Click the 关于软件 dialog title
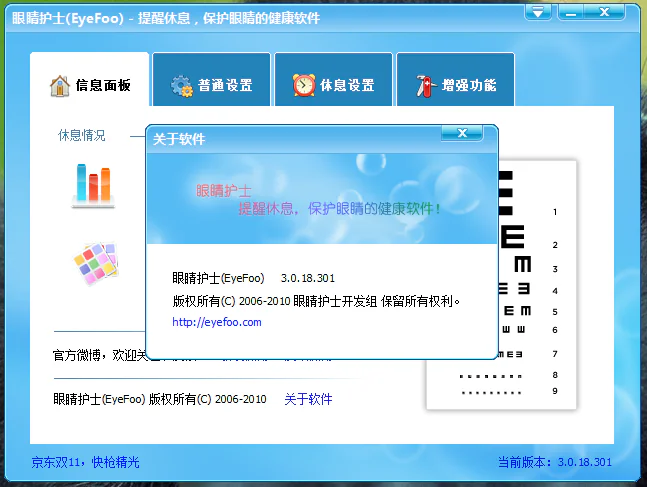The image size is (647, 487). [179, 139]
